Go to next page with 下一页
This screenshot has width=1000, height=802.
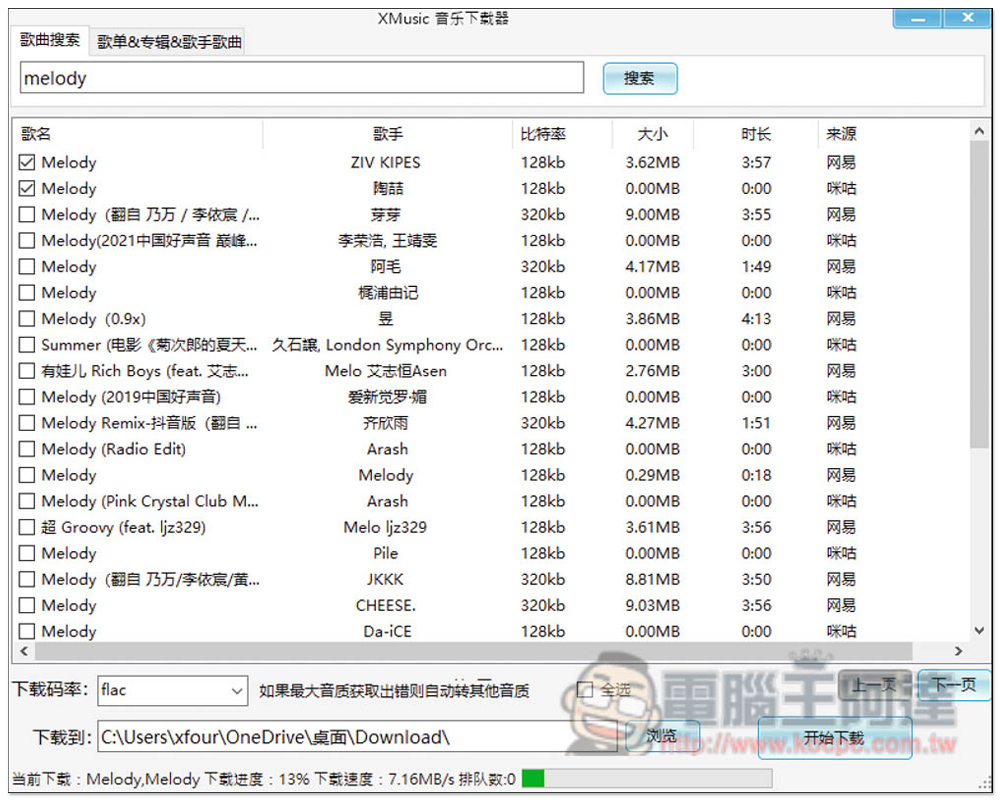click(x=953, y=685)
